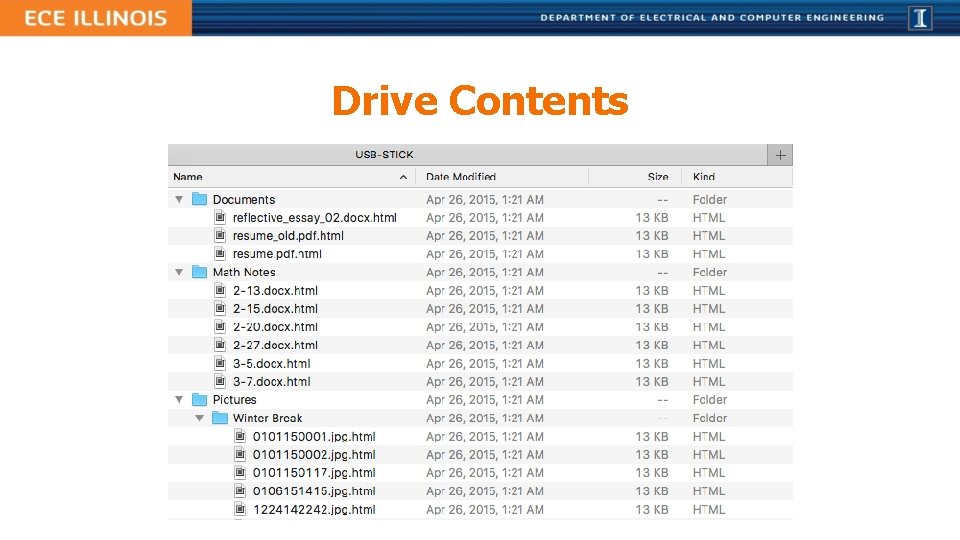
Task: Click the Pictures folder icon
Action: 199,400
